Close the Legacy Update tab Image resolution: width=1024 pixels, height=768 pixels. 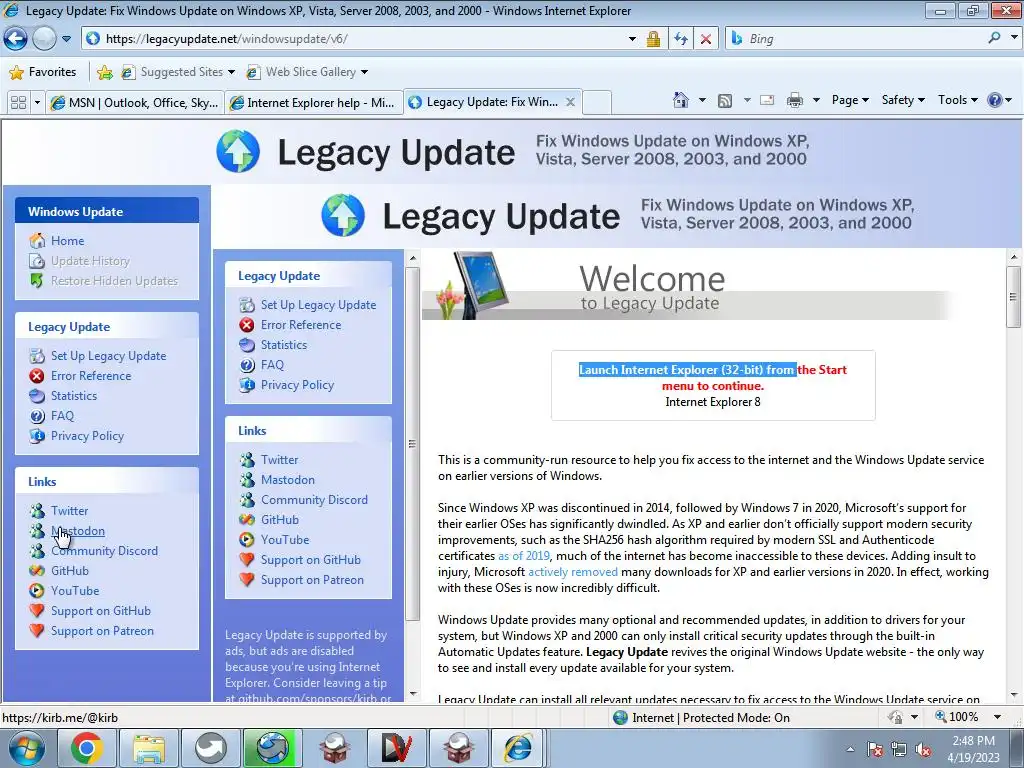570,102
